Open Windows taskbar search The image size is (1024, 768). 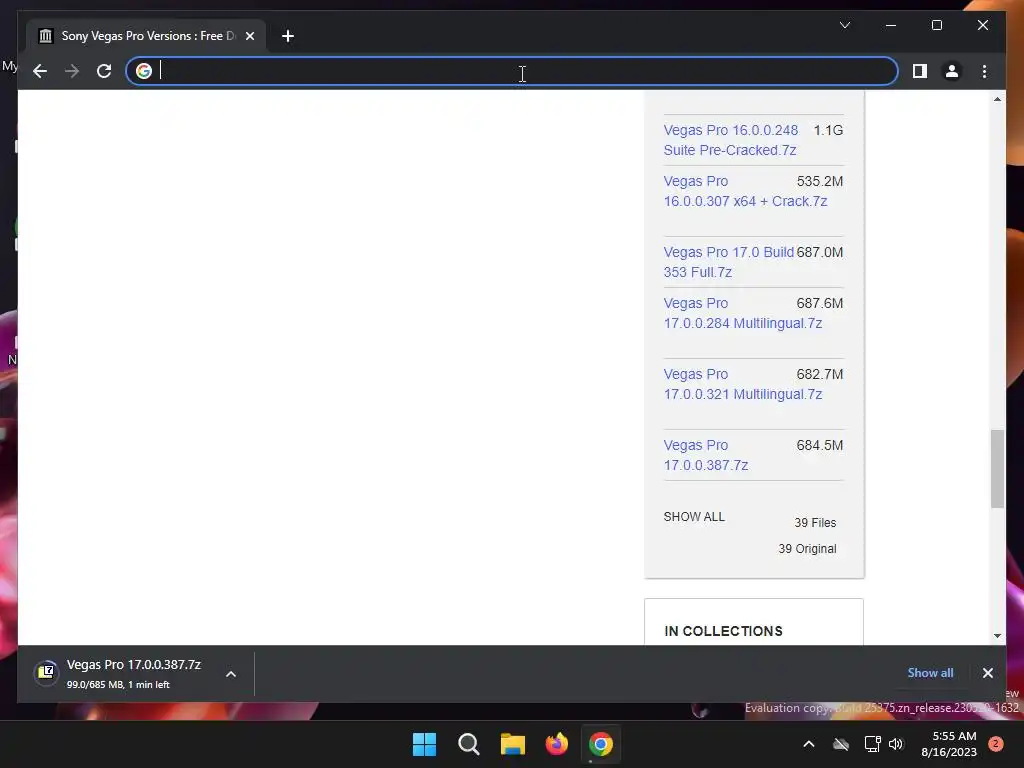pos(468,744)
